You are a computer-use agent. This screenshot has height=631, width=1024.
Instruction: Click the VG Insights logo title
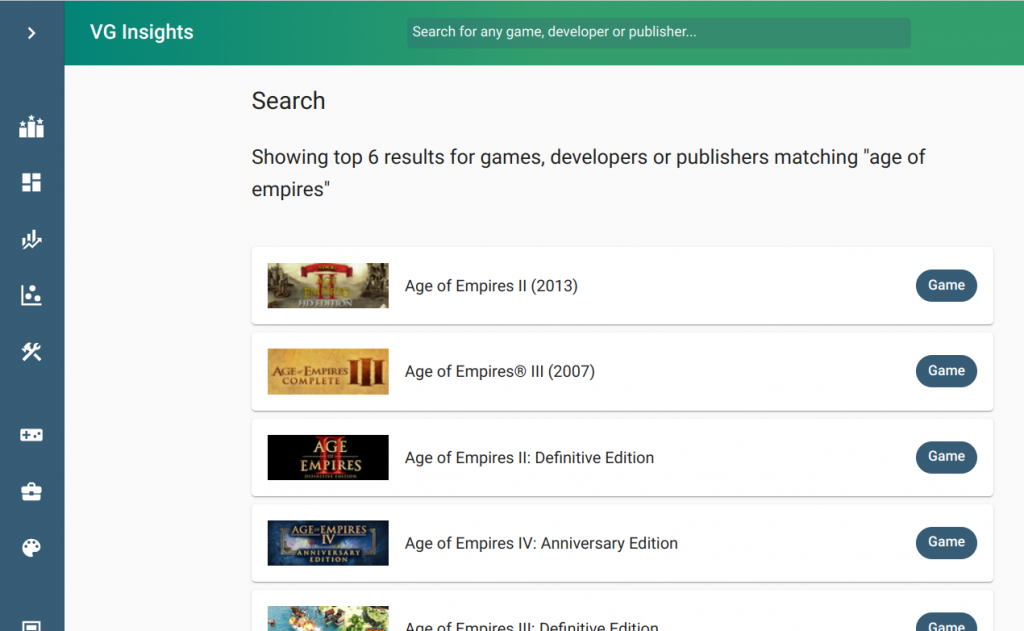142,32
